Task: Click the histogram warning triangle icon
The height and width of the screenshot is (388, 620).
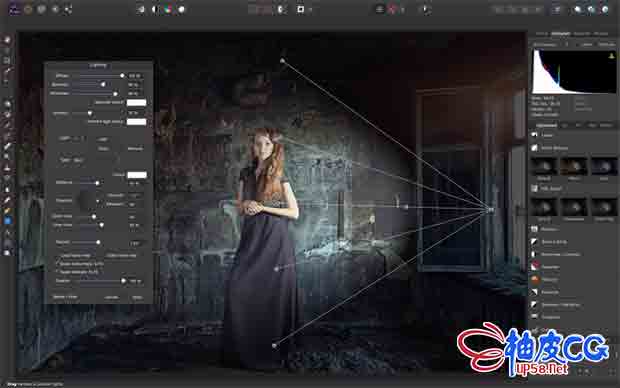Action: 611,56
